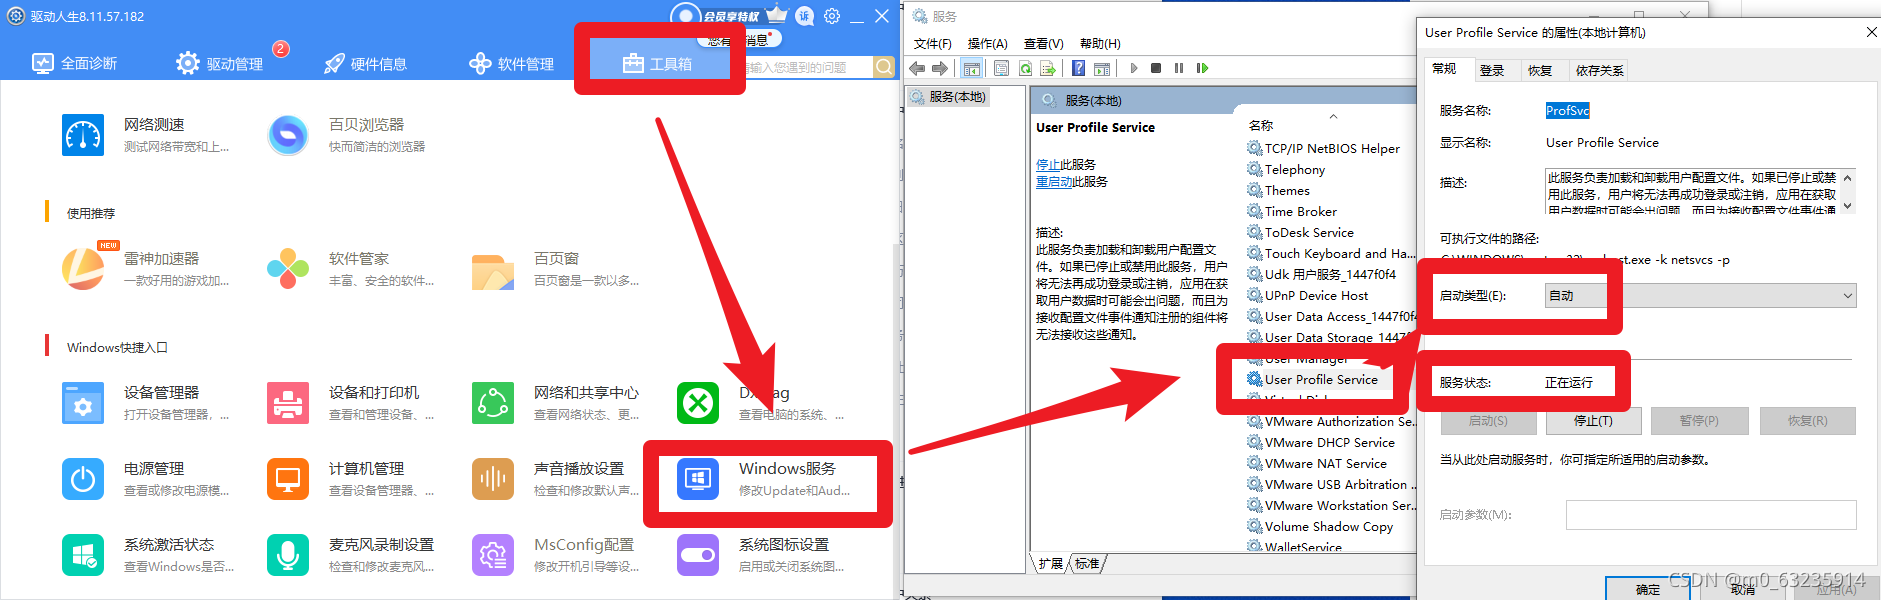Open the 查看(V) menu in Services
Screen dimensions: 1881x600
tap(1043, 43)
